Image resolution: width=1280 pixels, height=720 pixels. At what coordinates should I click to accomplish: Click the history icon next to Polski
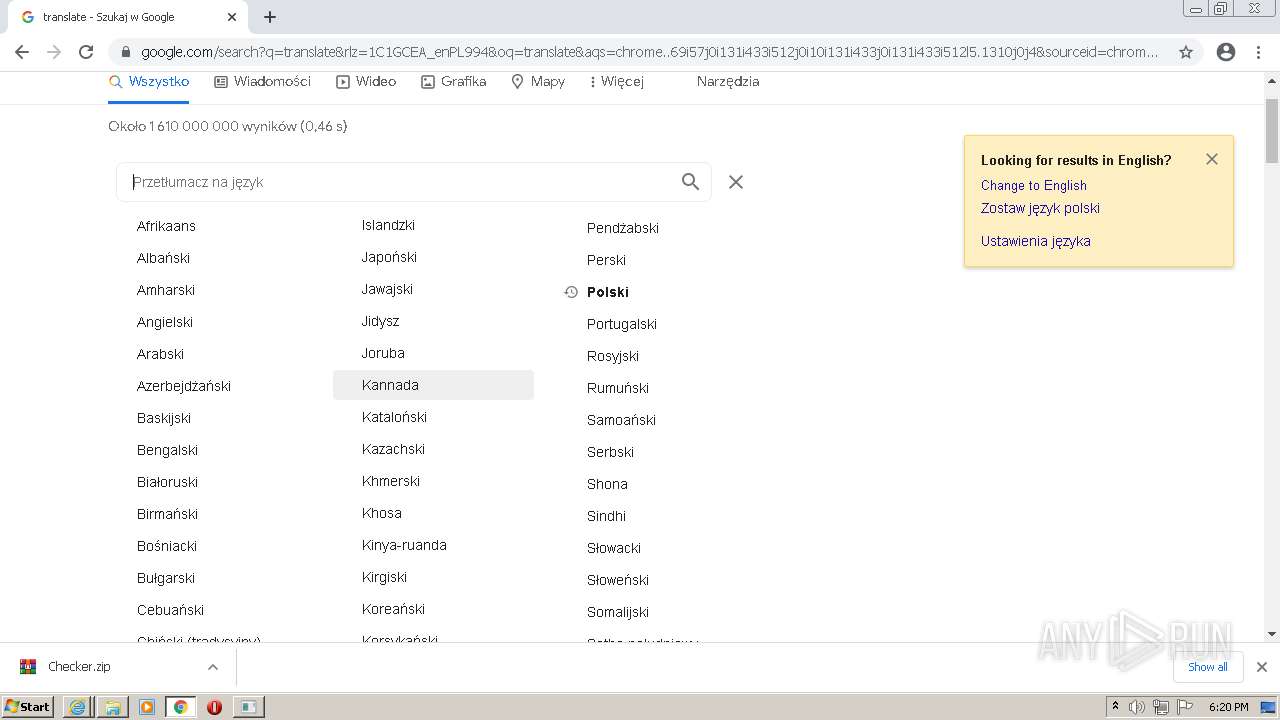point(571,292)
